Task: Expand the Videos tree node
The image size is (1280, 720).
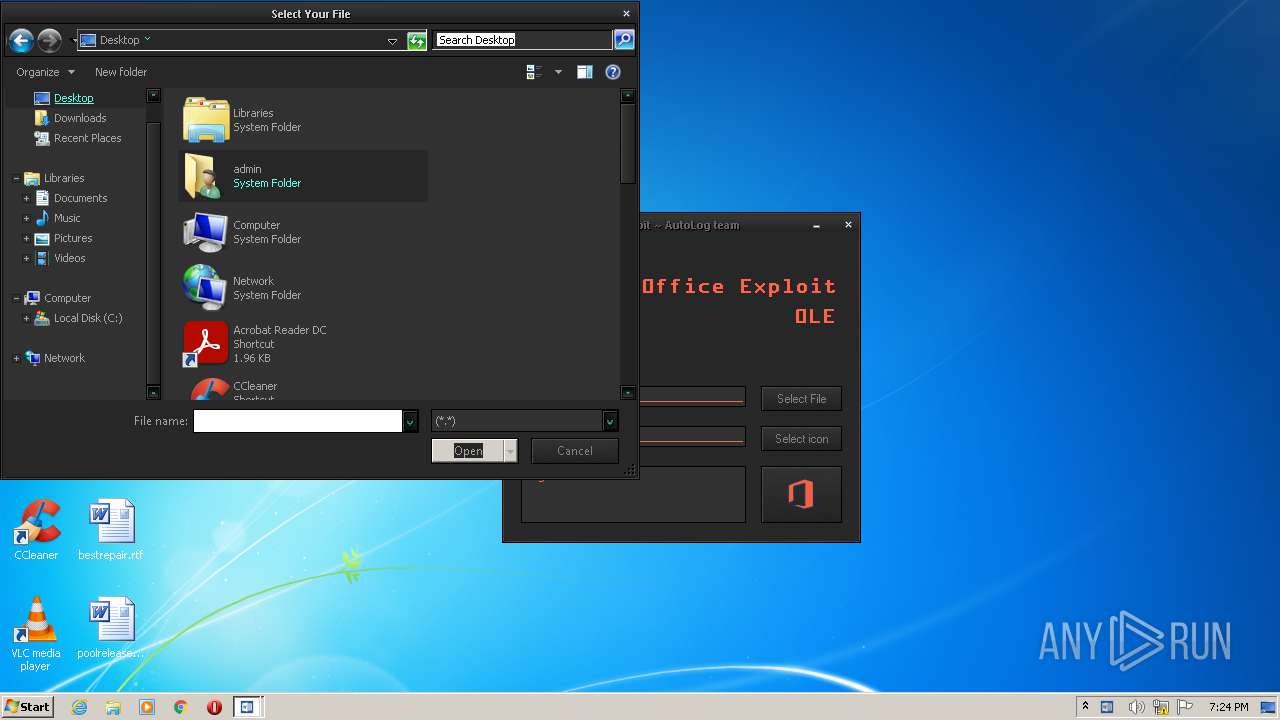Action: pos(27,258)
